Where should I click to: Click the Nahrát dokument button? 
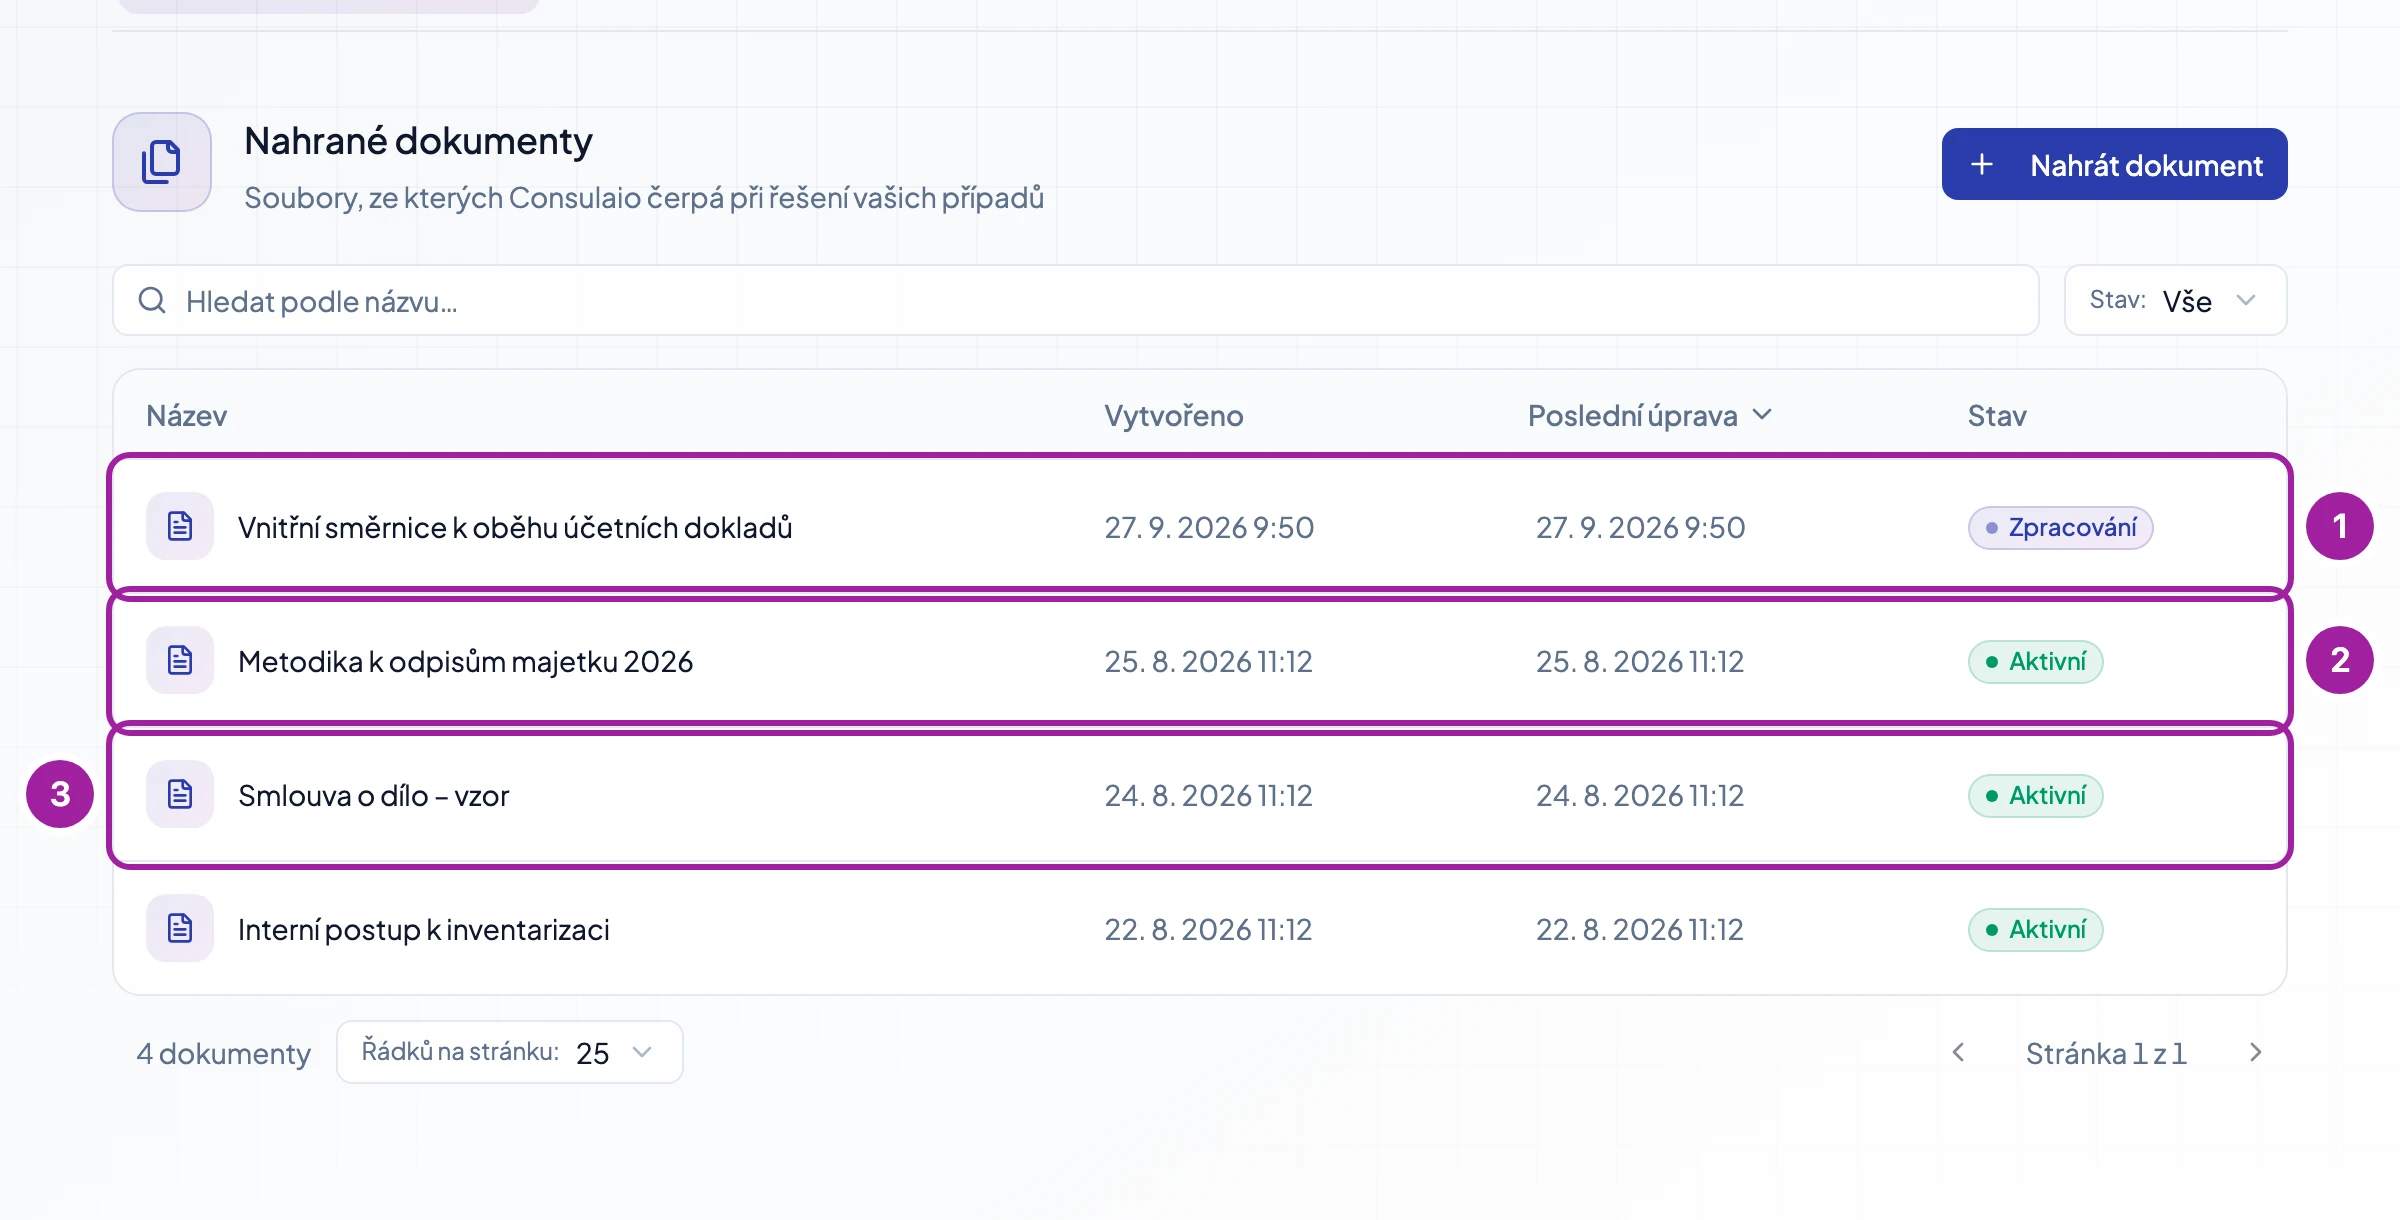pos(2115,164)
